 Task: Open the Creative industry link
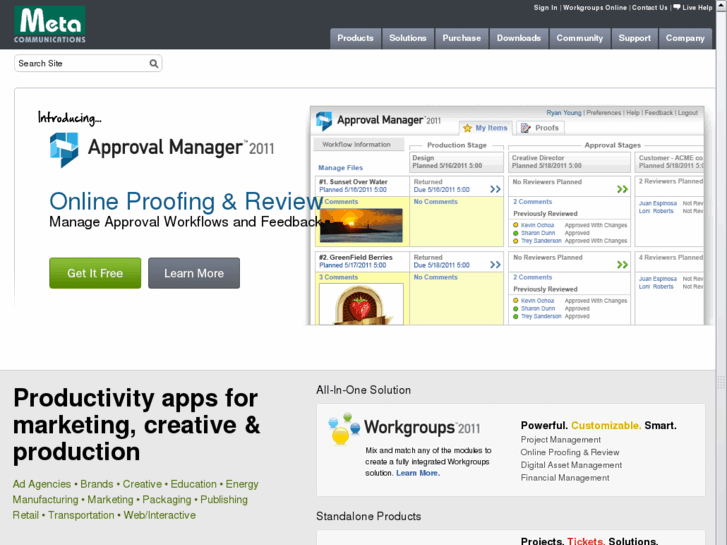(x=142, y=484)
